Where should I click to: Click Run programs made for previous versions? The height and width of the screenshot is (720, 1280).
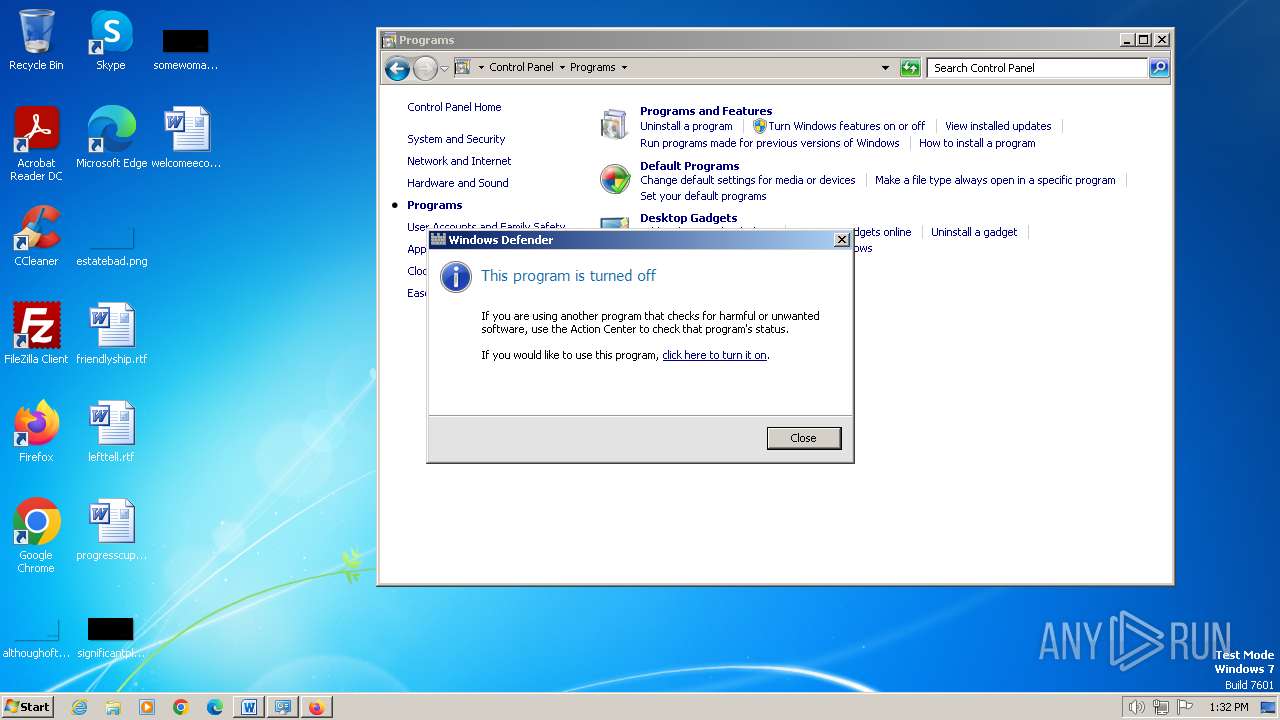(770, 143)
